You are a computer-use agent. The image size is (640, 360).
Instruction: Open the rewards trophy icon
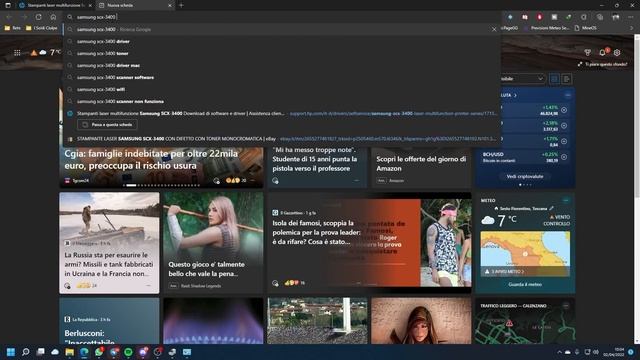click(587, 53)
